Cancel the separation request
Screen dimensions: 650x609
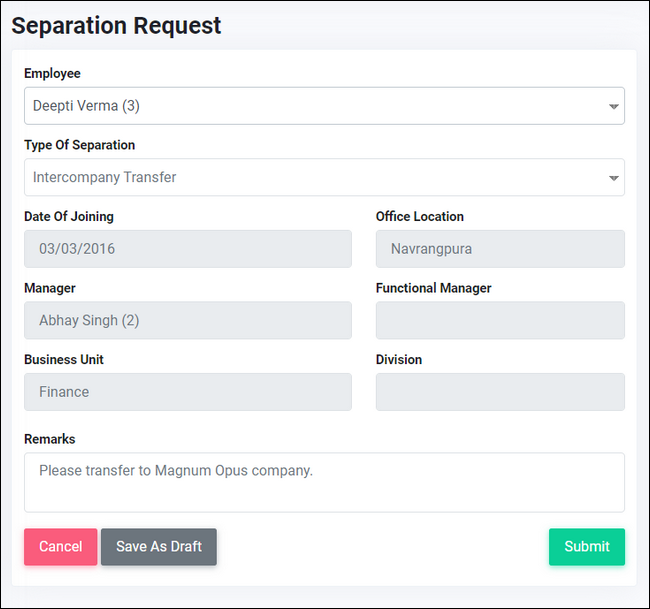coord(61,546)
